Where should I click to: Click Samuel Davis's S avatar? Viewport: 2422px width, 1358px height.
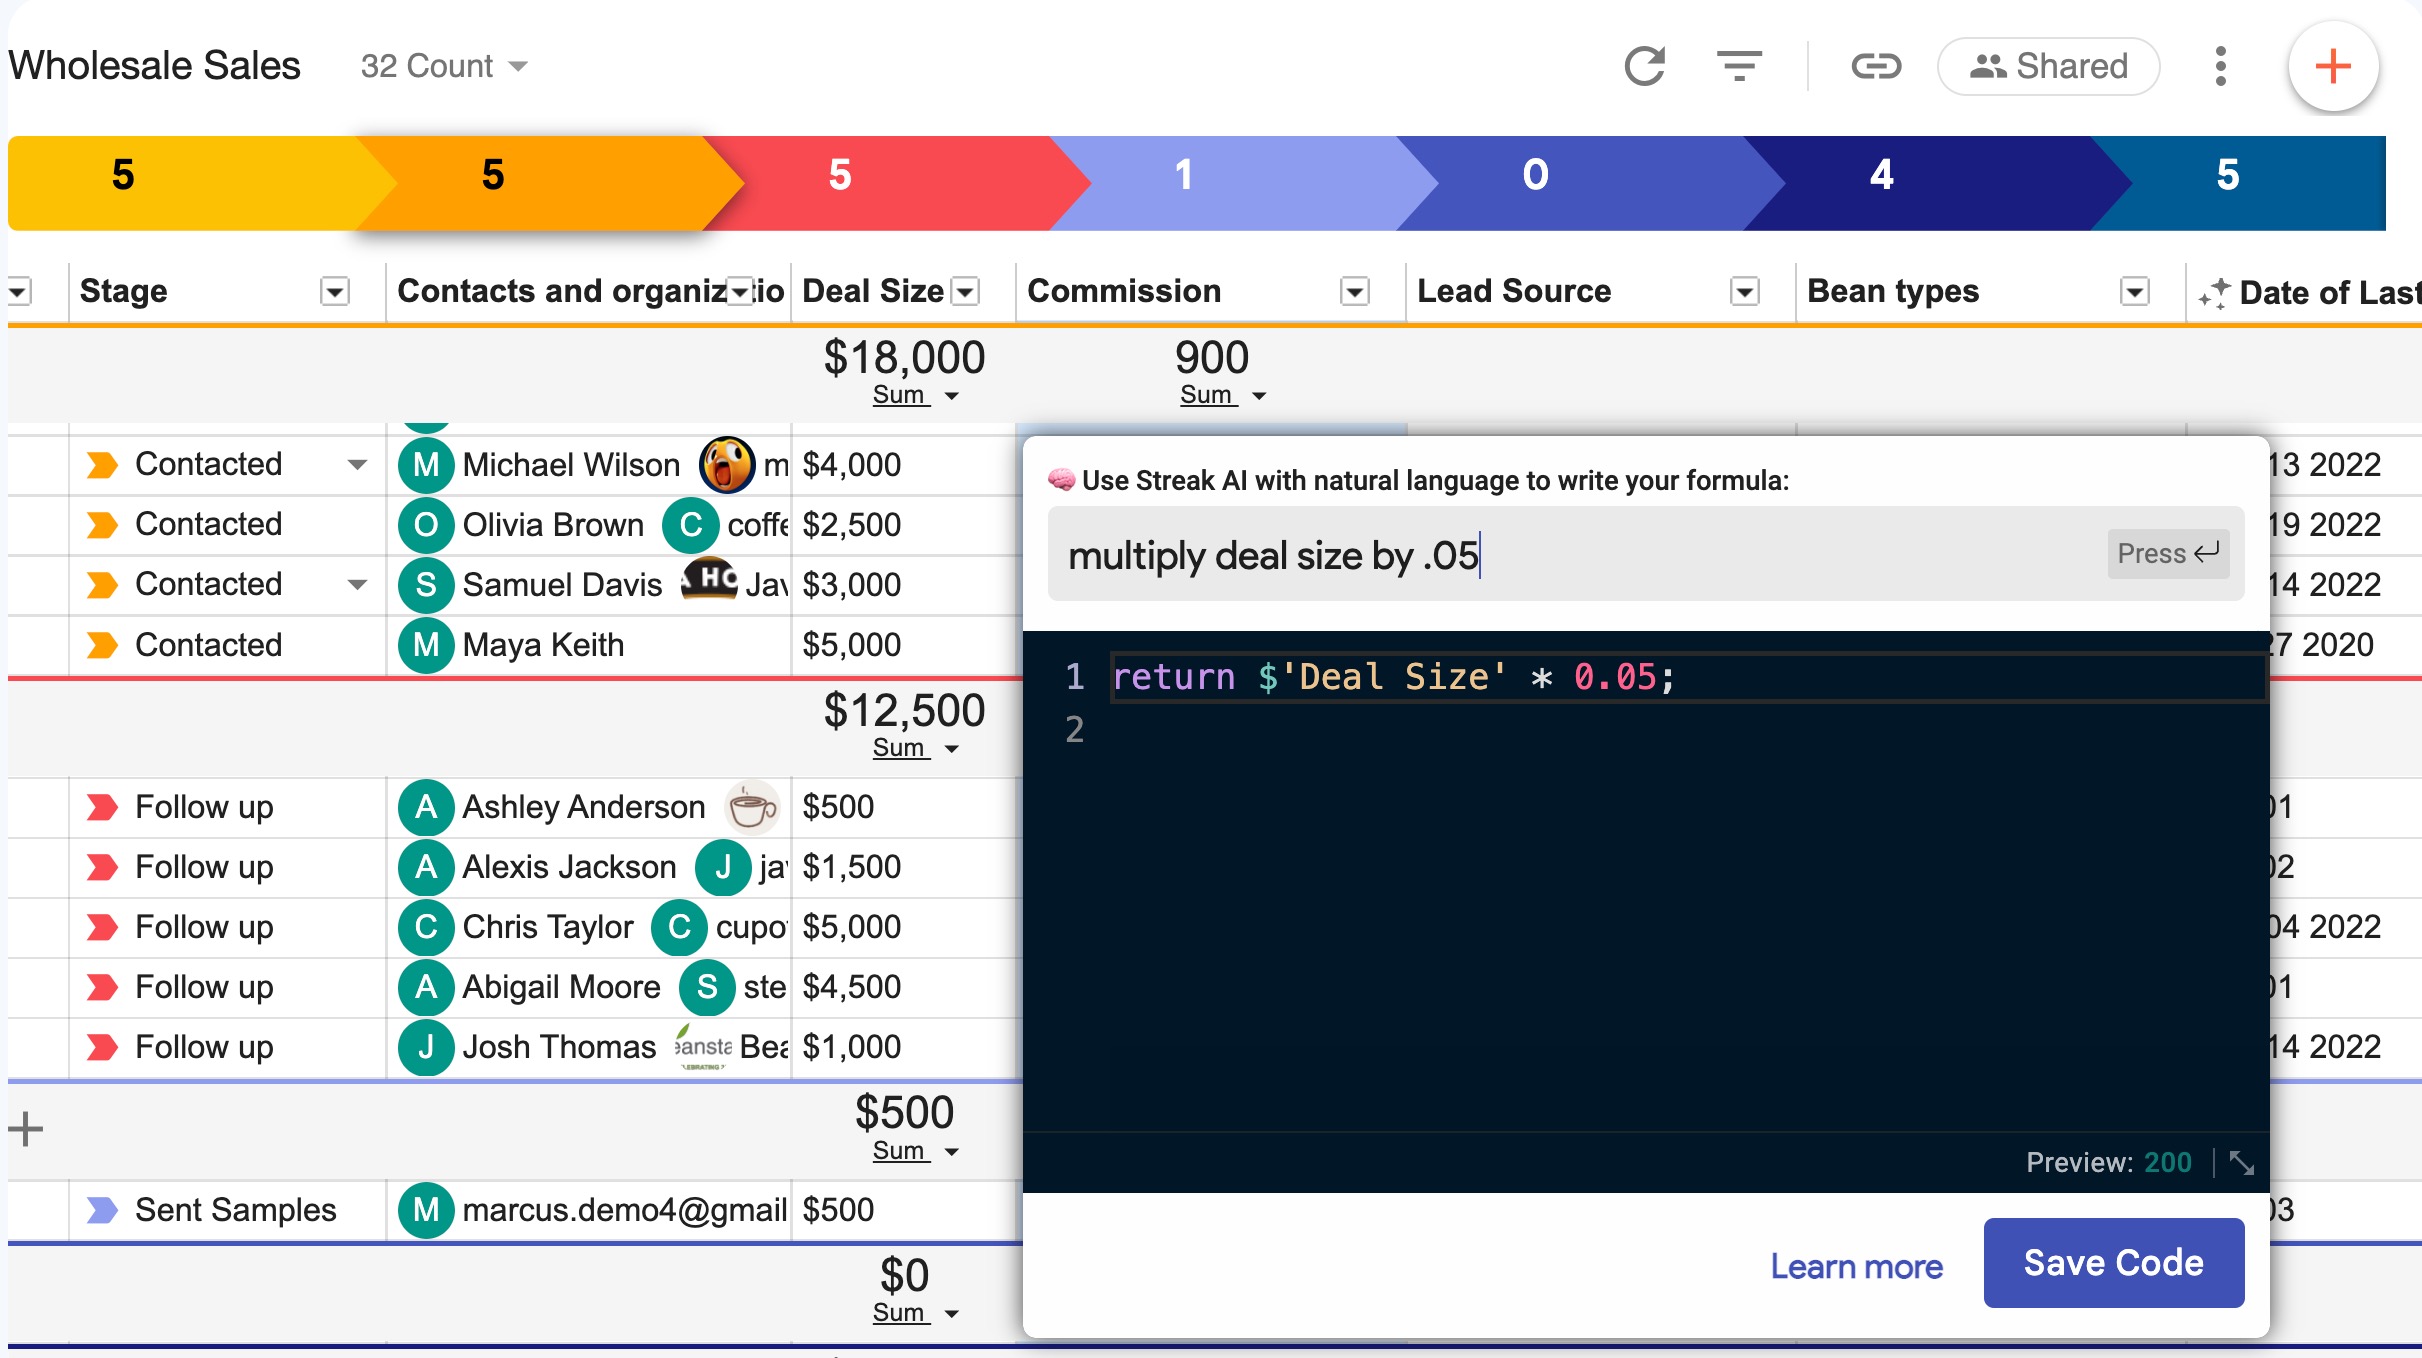pos(426,585)
